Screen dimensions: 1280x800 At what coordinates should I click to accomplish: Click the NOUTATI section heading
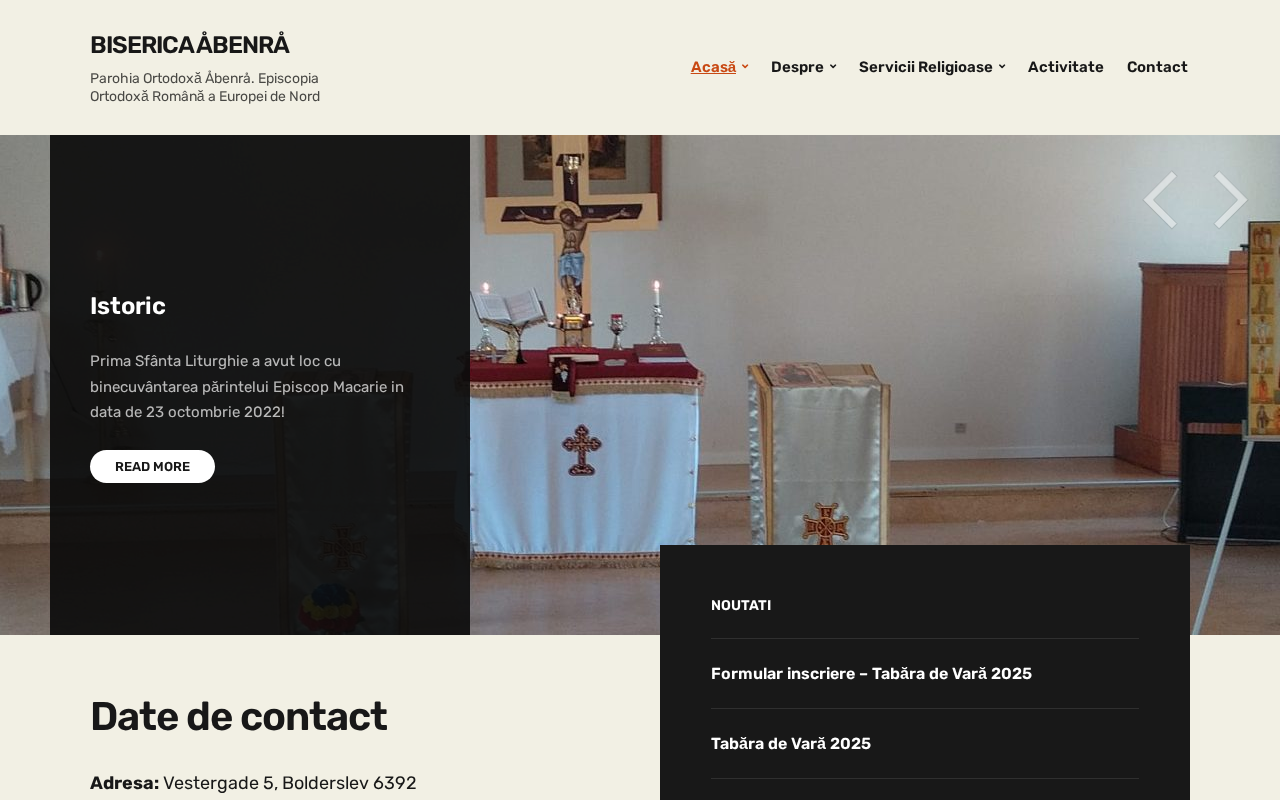tap(741, 605)
